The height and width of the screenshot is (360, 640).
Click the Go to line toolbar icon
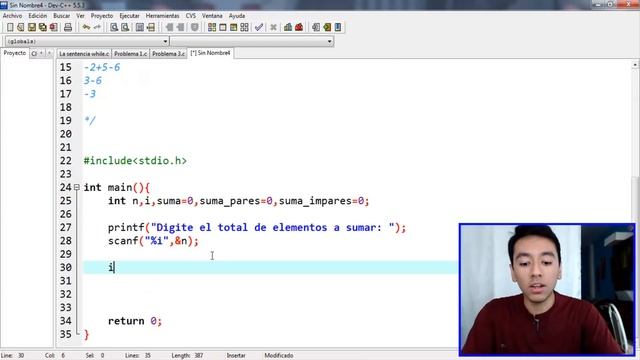151,27
